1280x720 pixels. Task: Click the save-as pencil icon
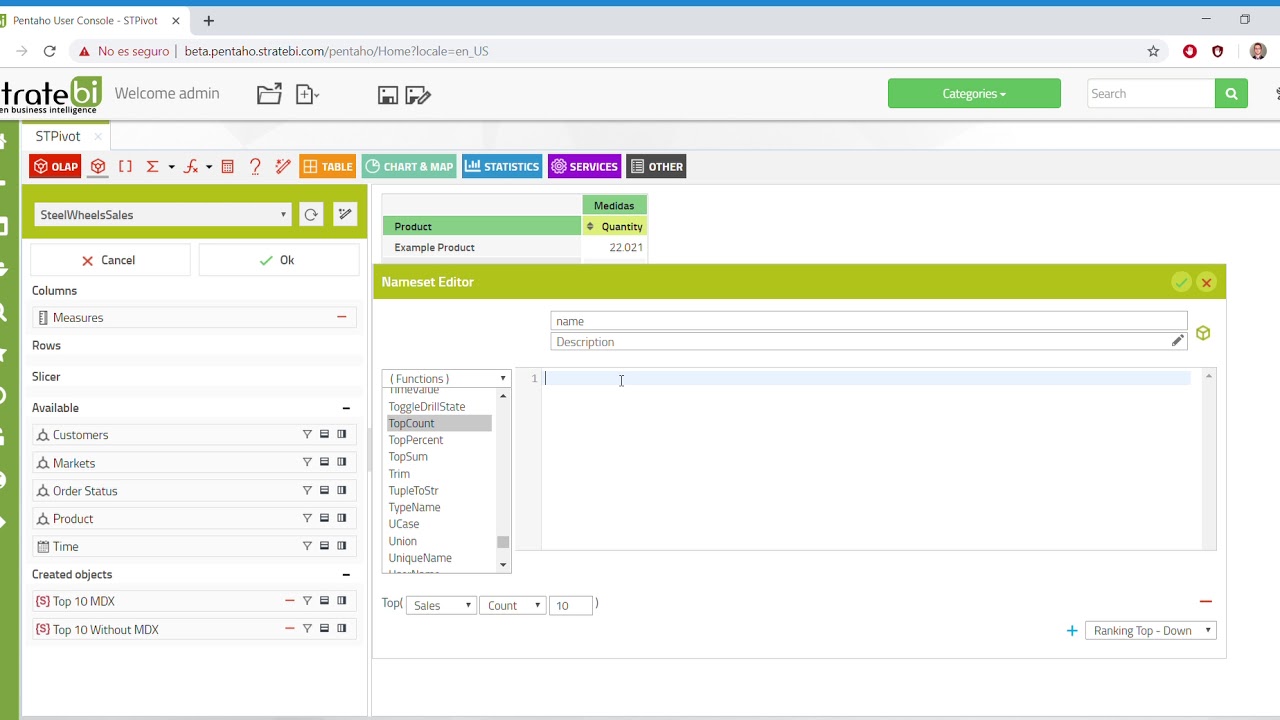point(418,95)
